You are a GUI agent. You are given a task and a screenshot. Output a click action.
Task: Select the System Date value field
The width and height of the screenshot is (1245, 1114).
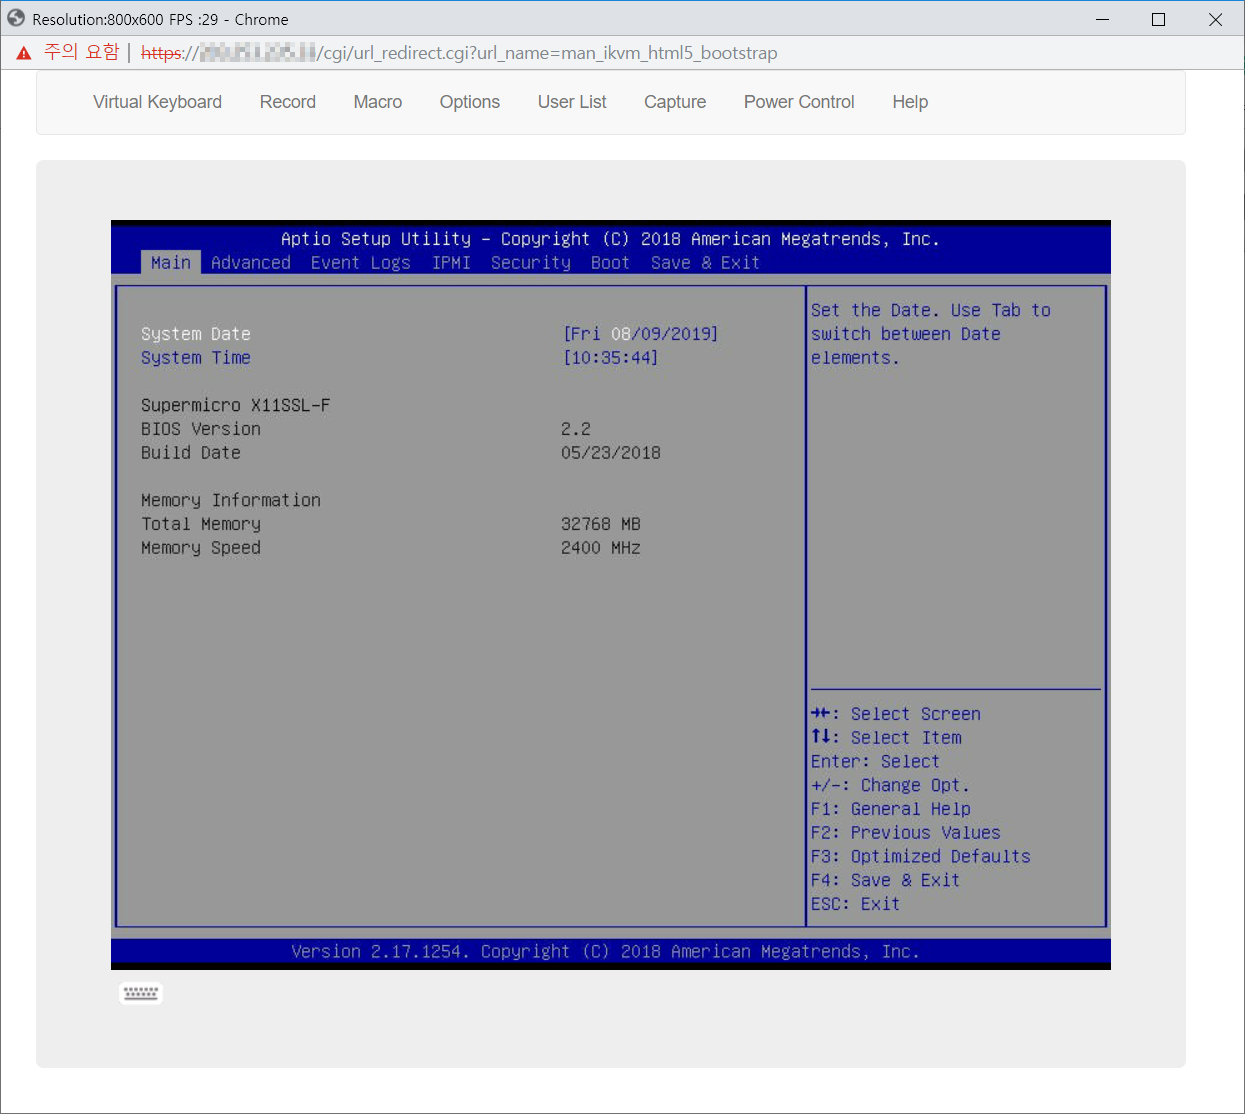tap(640, 334)
